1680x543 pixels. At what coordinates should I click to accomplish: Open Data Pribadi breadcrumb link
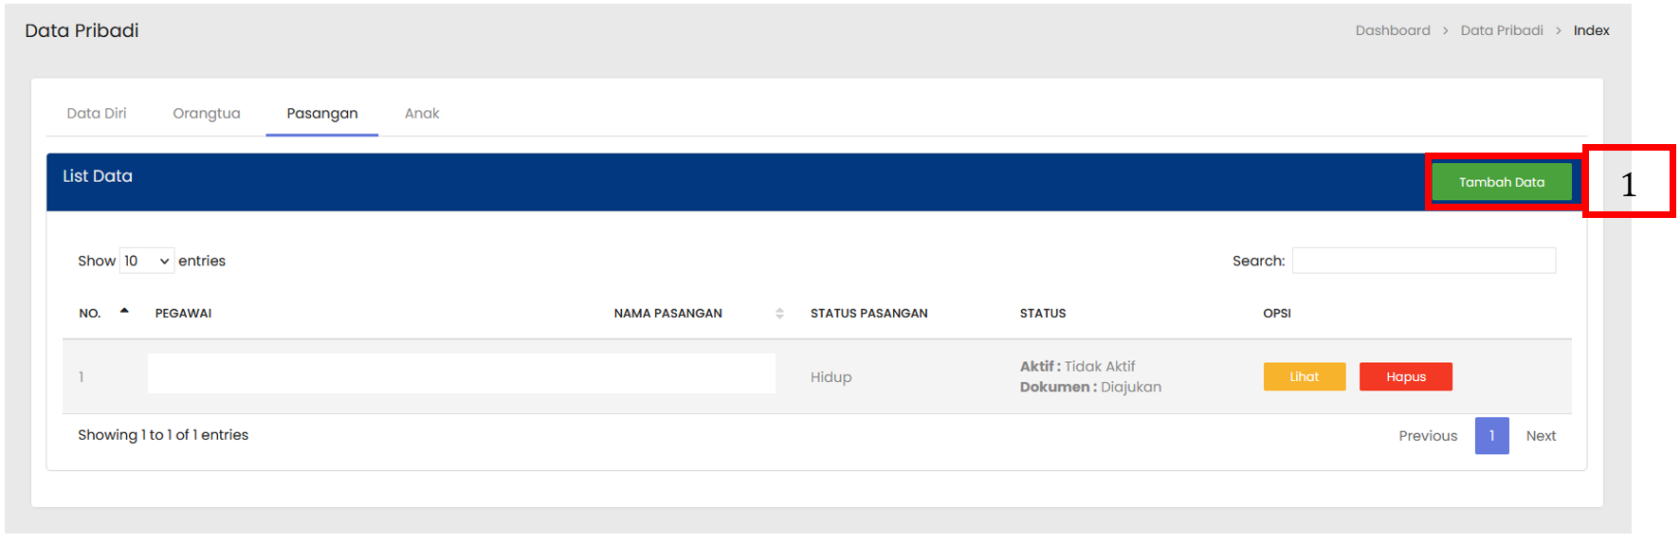click(x=1501, y=31)
